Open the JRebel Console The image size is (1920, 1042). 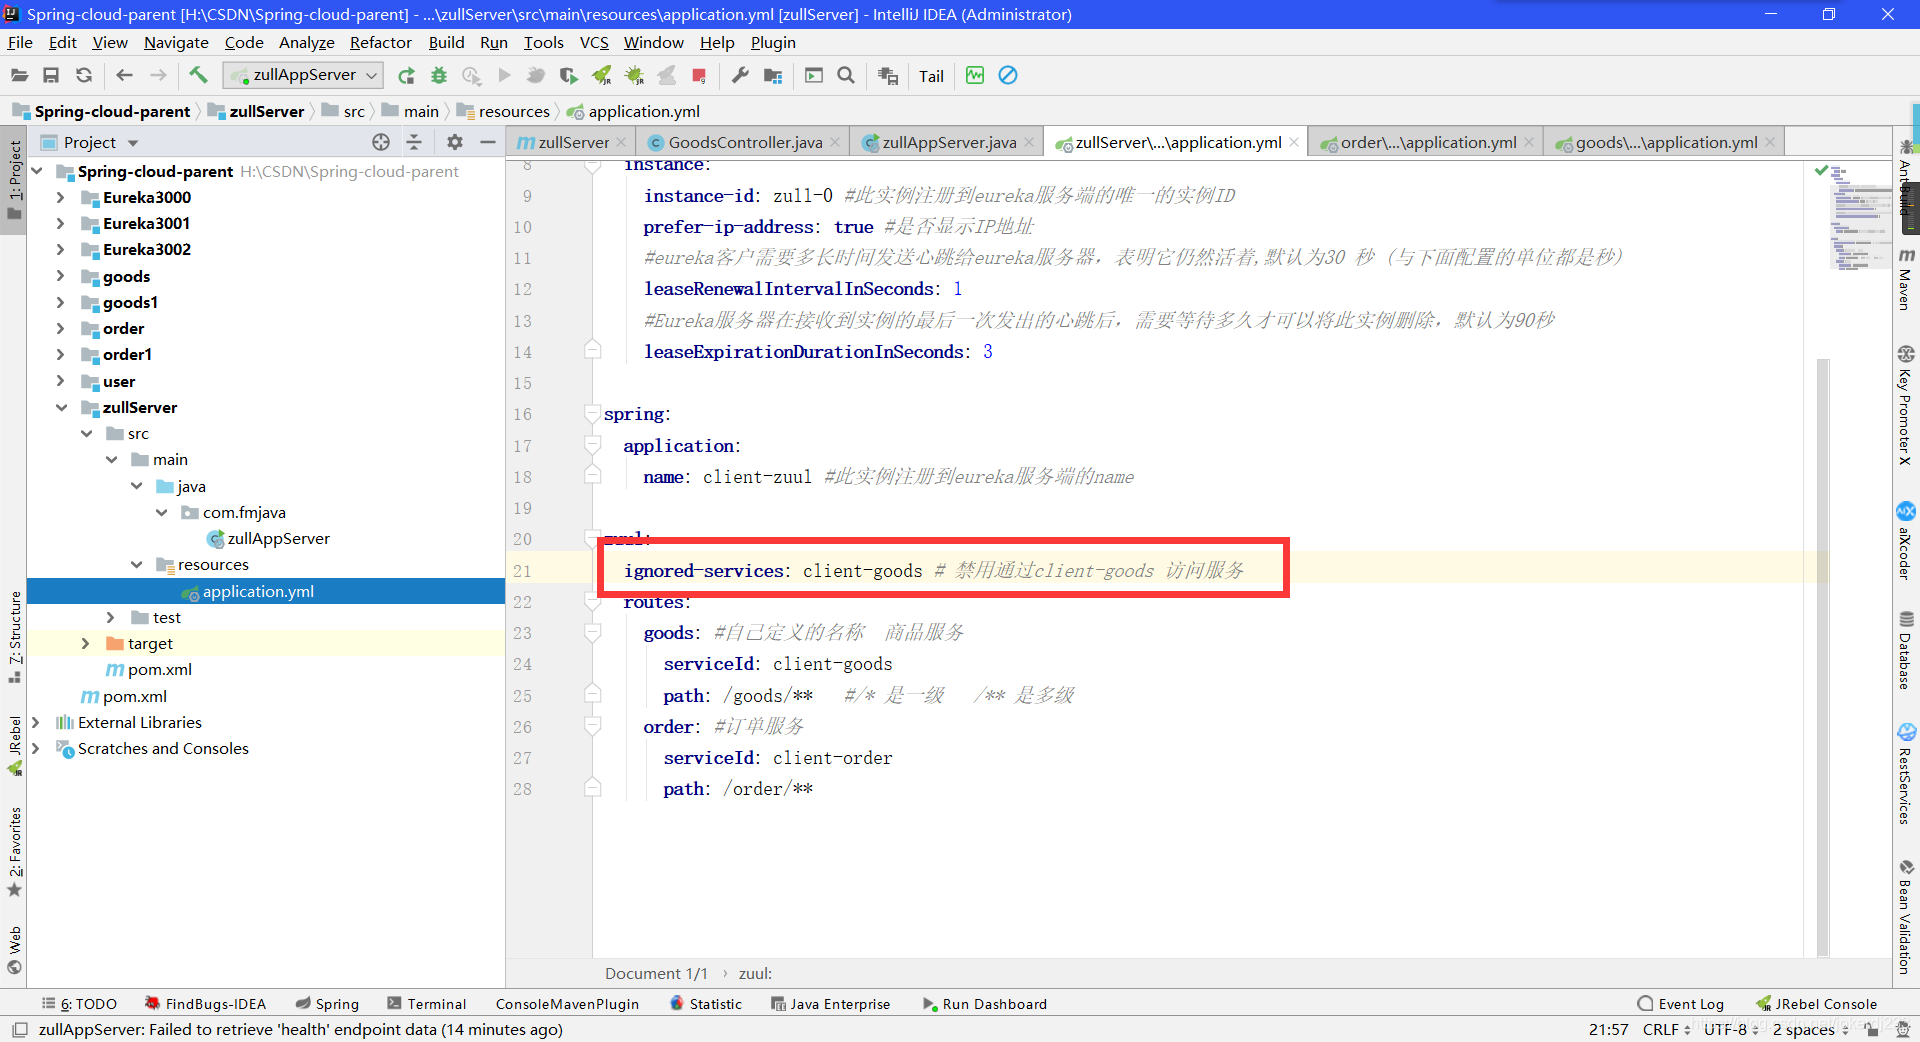(x=1817, y=1004)
